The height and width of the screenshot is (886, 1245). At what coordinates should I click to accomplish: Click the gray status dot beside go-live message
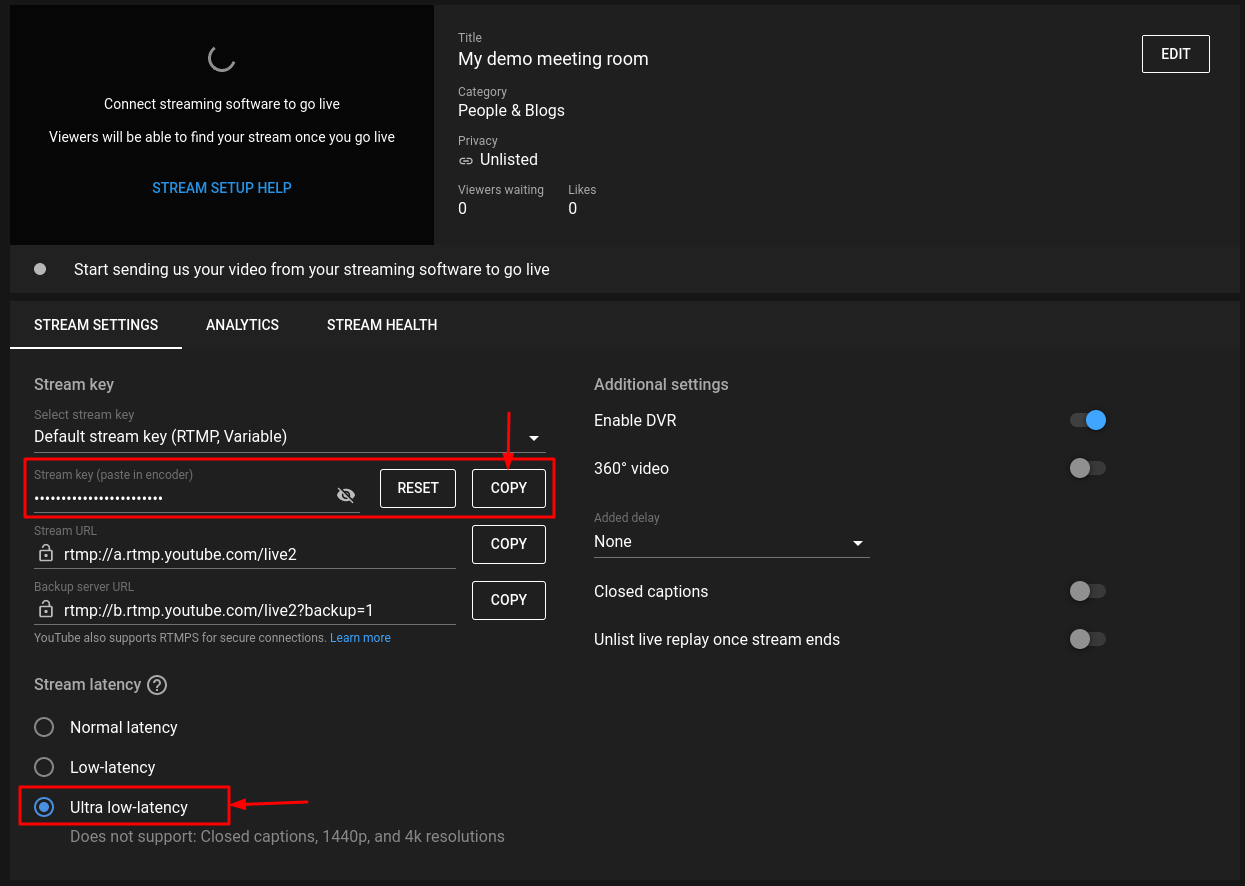[40, 268]
